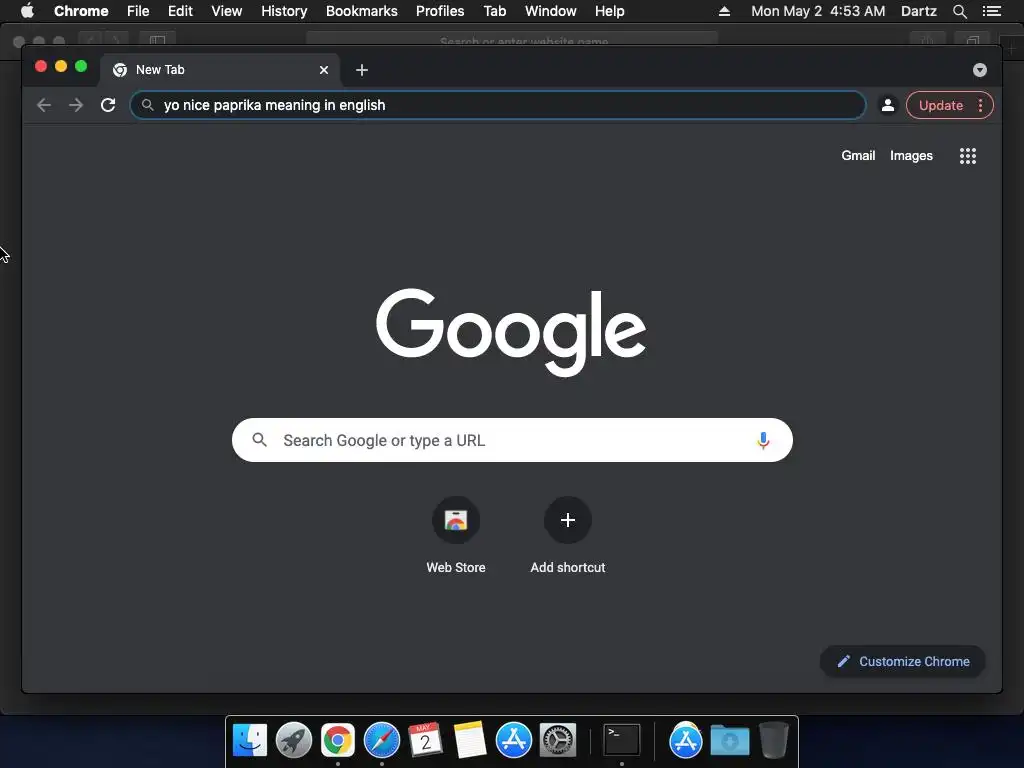The width and height of the screenshot is (1024, 768).
Task: Start voice search with the microphone icon
Action: (763, 441)
